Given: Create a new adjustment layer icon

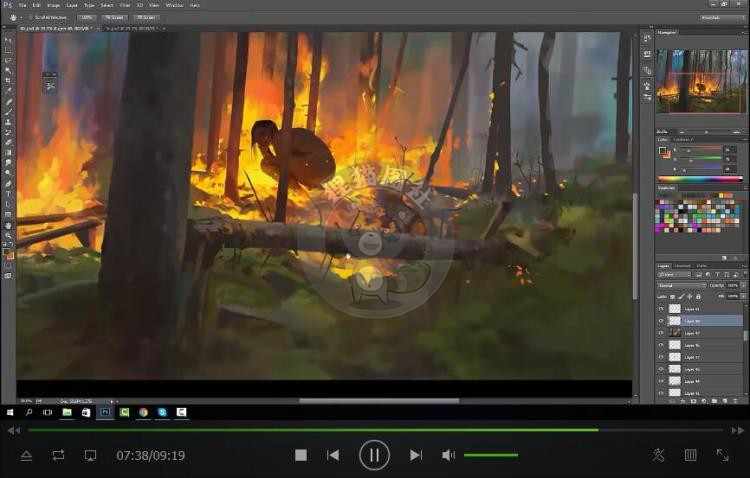Looking at the screenshot, I should click(704, 401).
